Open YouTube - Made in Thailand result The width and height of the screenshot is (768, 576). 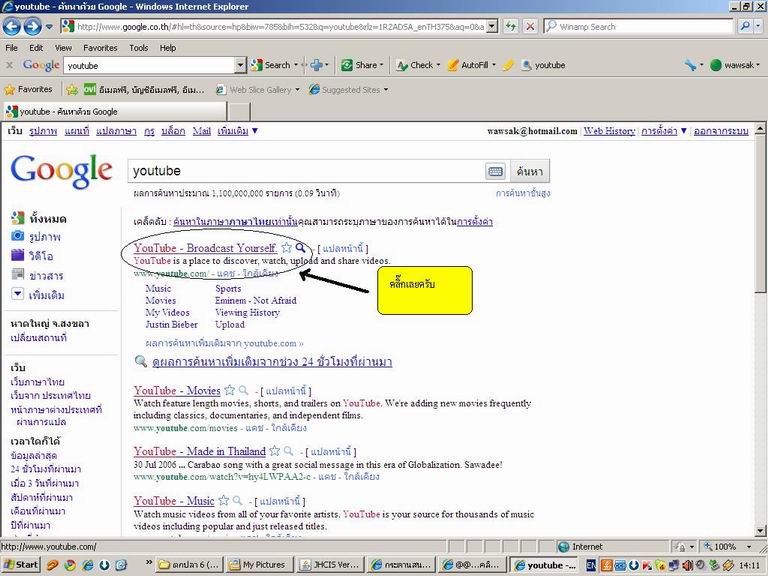[199, 451]
